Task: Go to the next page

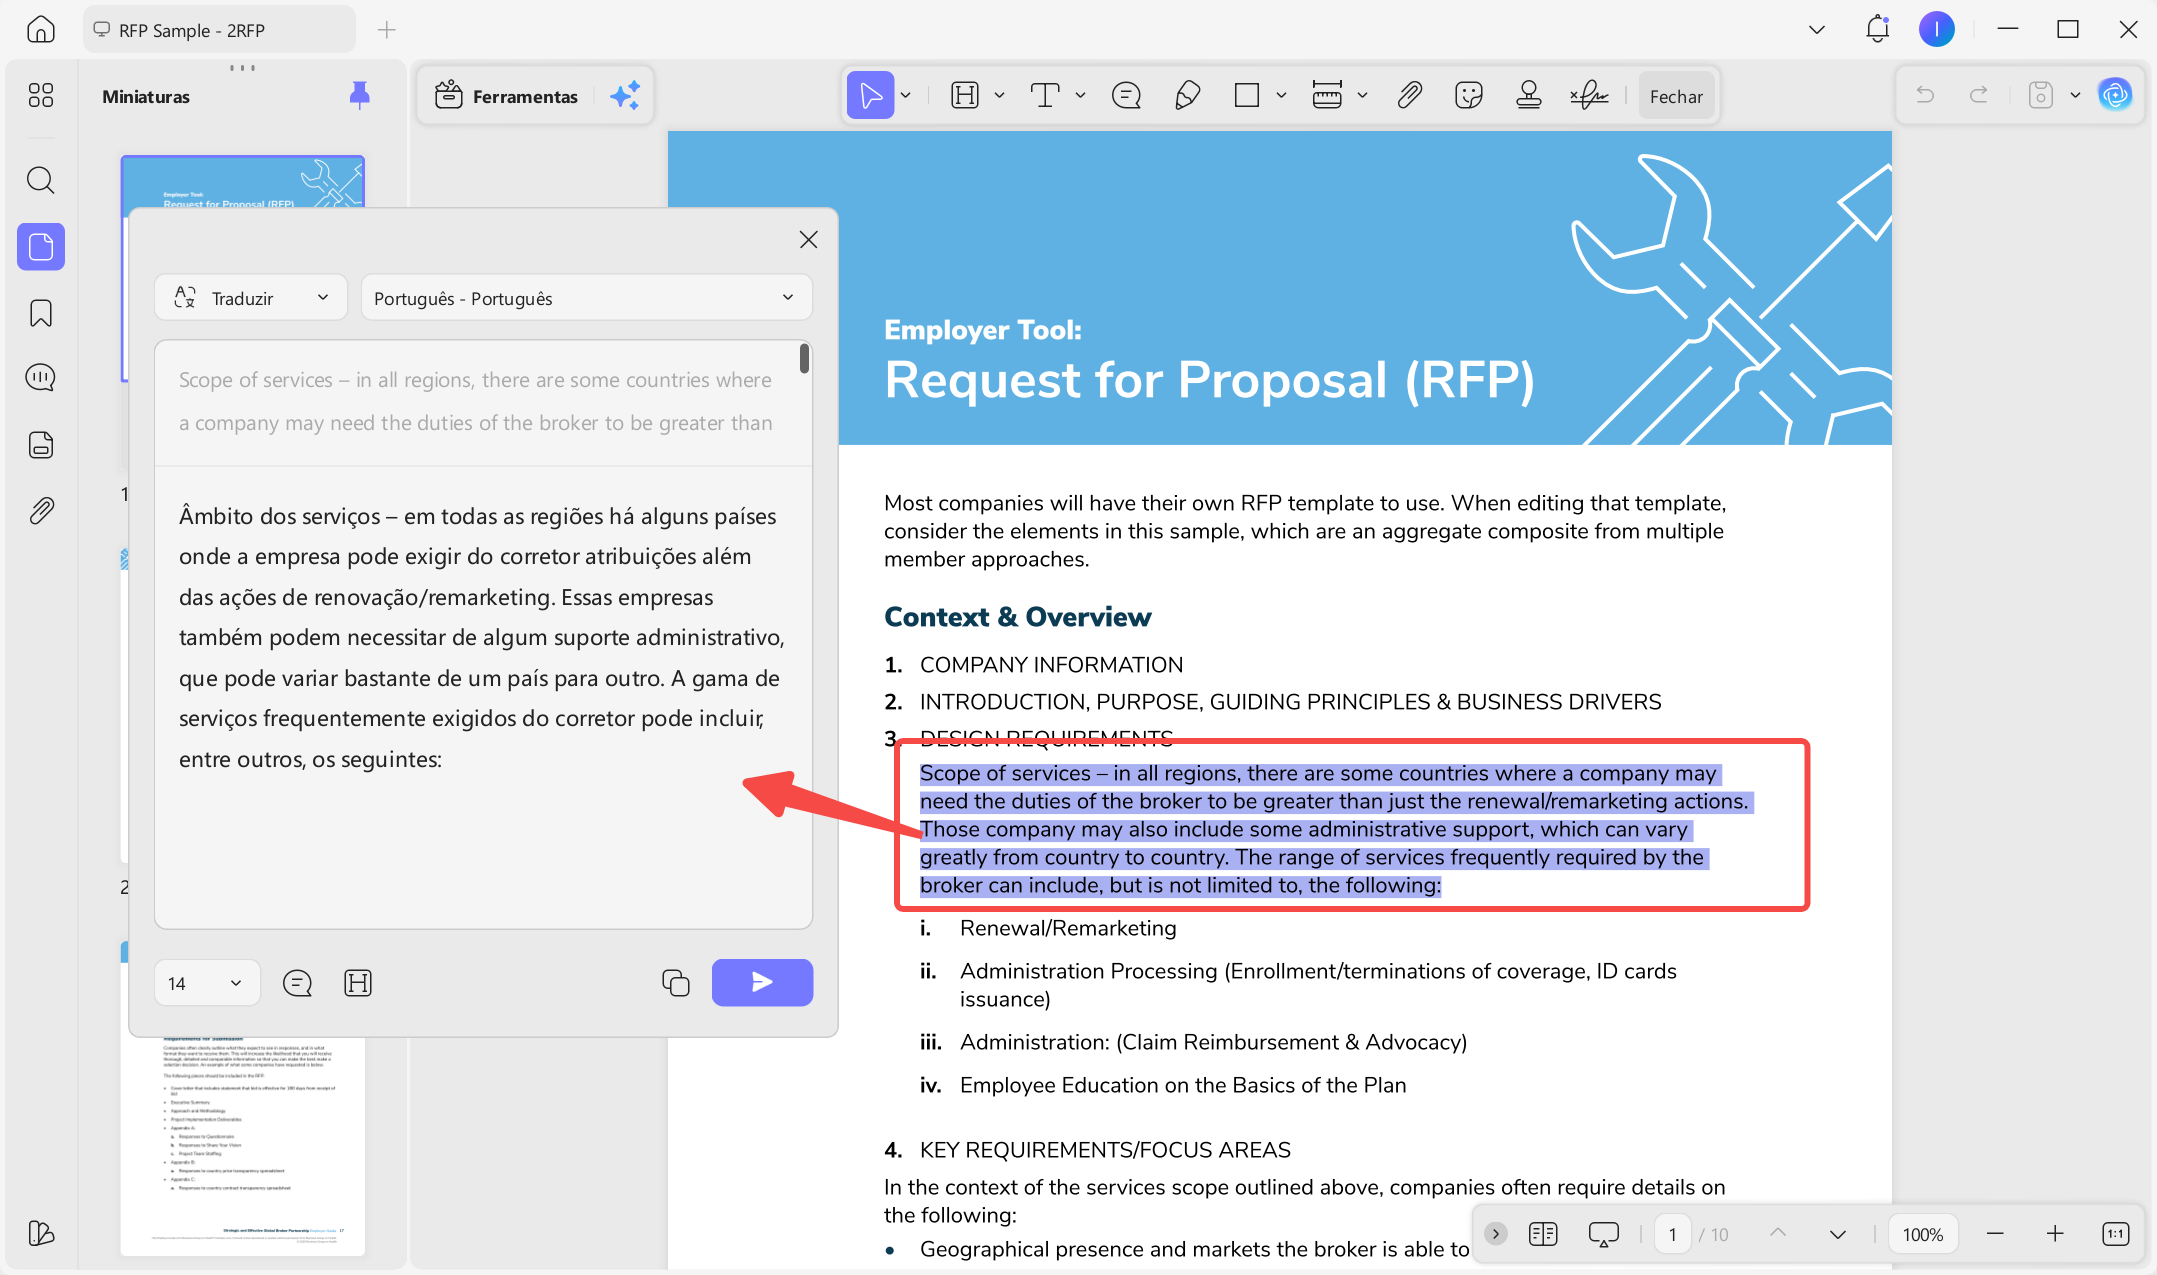Action: coord(1838,1233)
